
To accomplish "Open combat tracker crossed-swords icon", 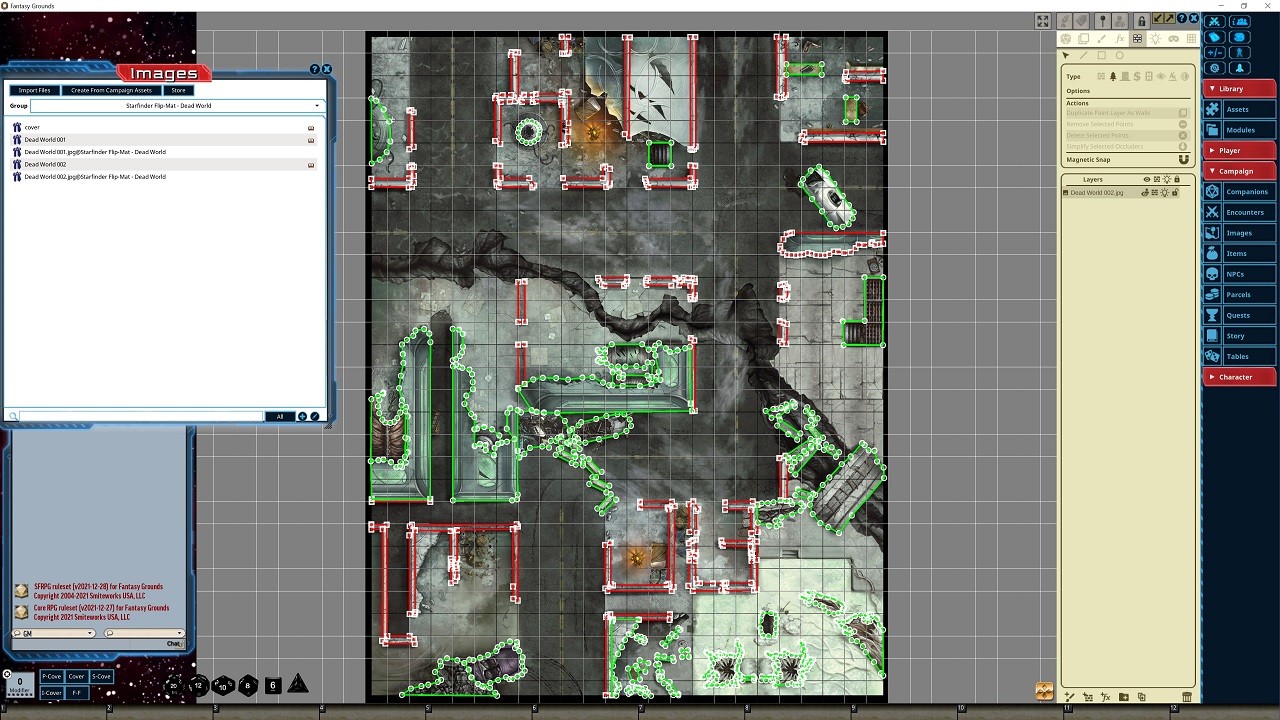I will [x=1215, y=21].
